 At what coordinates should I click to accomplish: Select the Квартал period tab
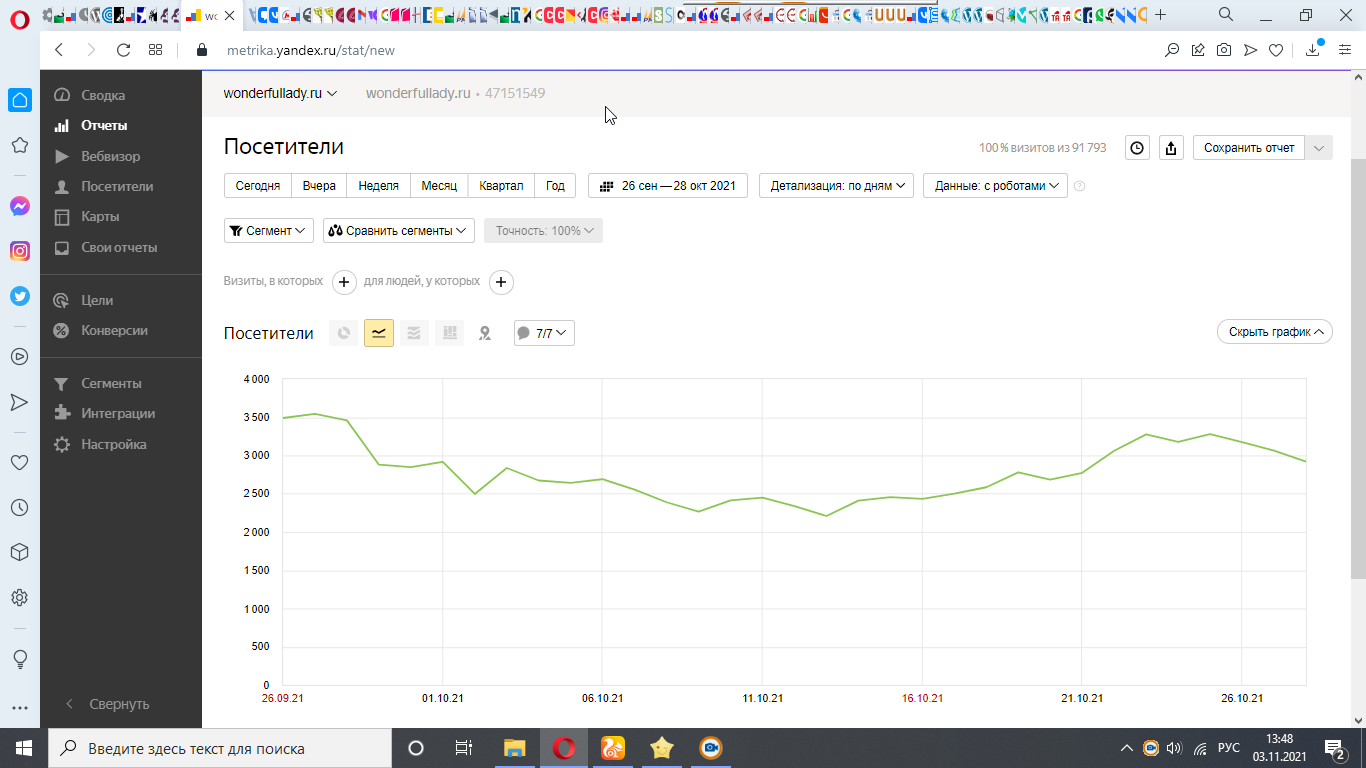[501, 186]
